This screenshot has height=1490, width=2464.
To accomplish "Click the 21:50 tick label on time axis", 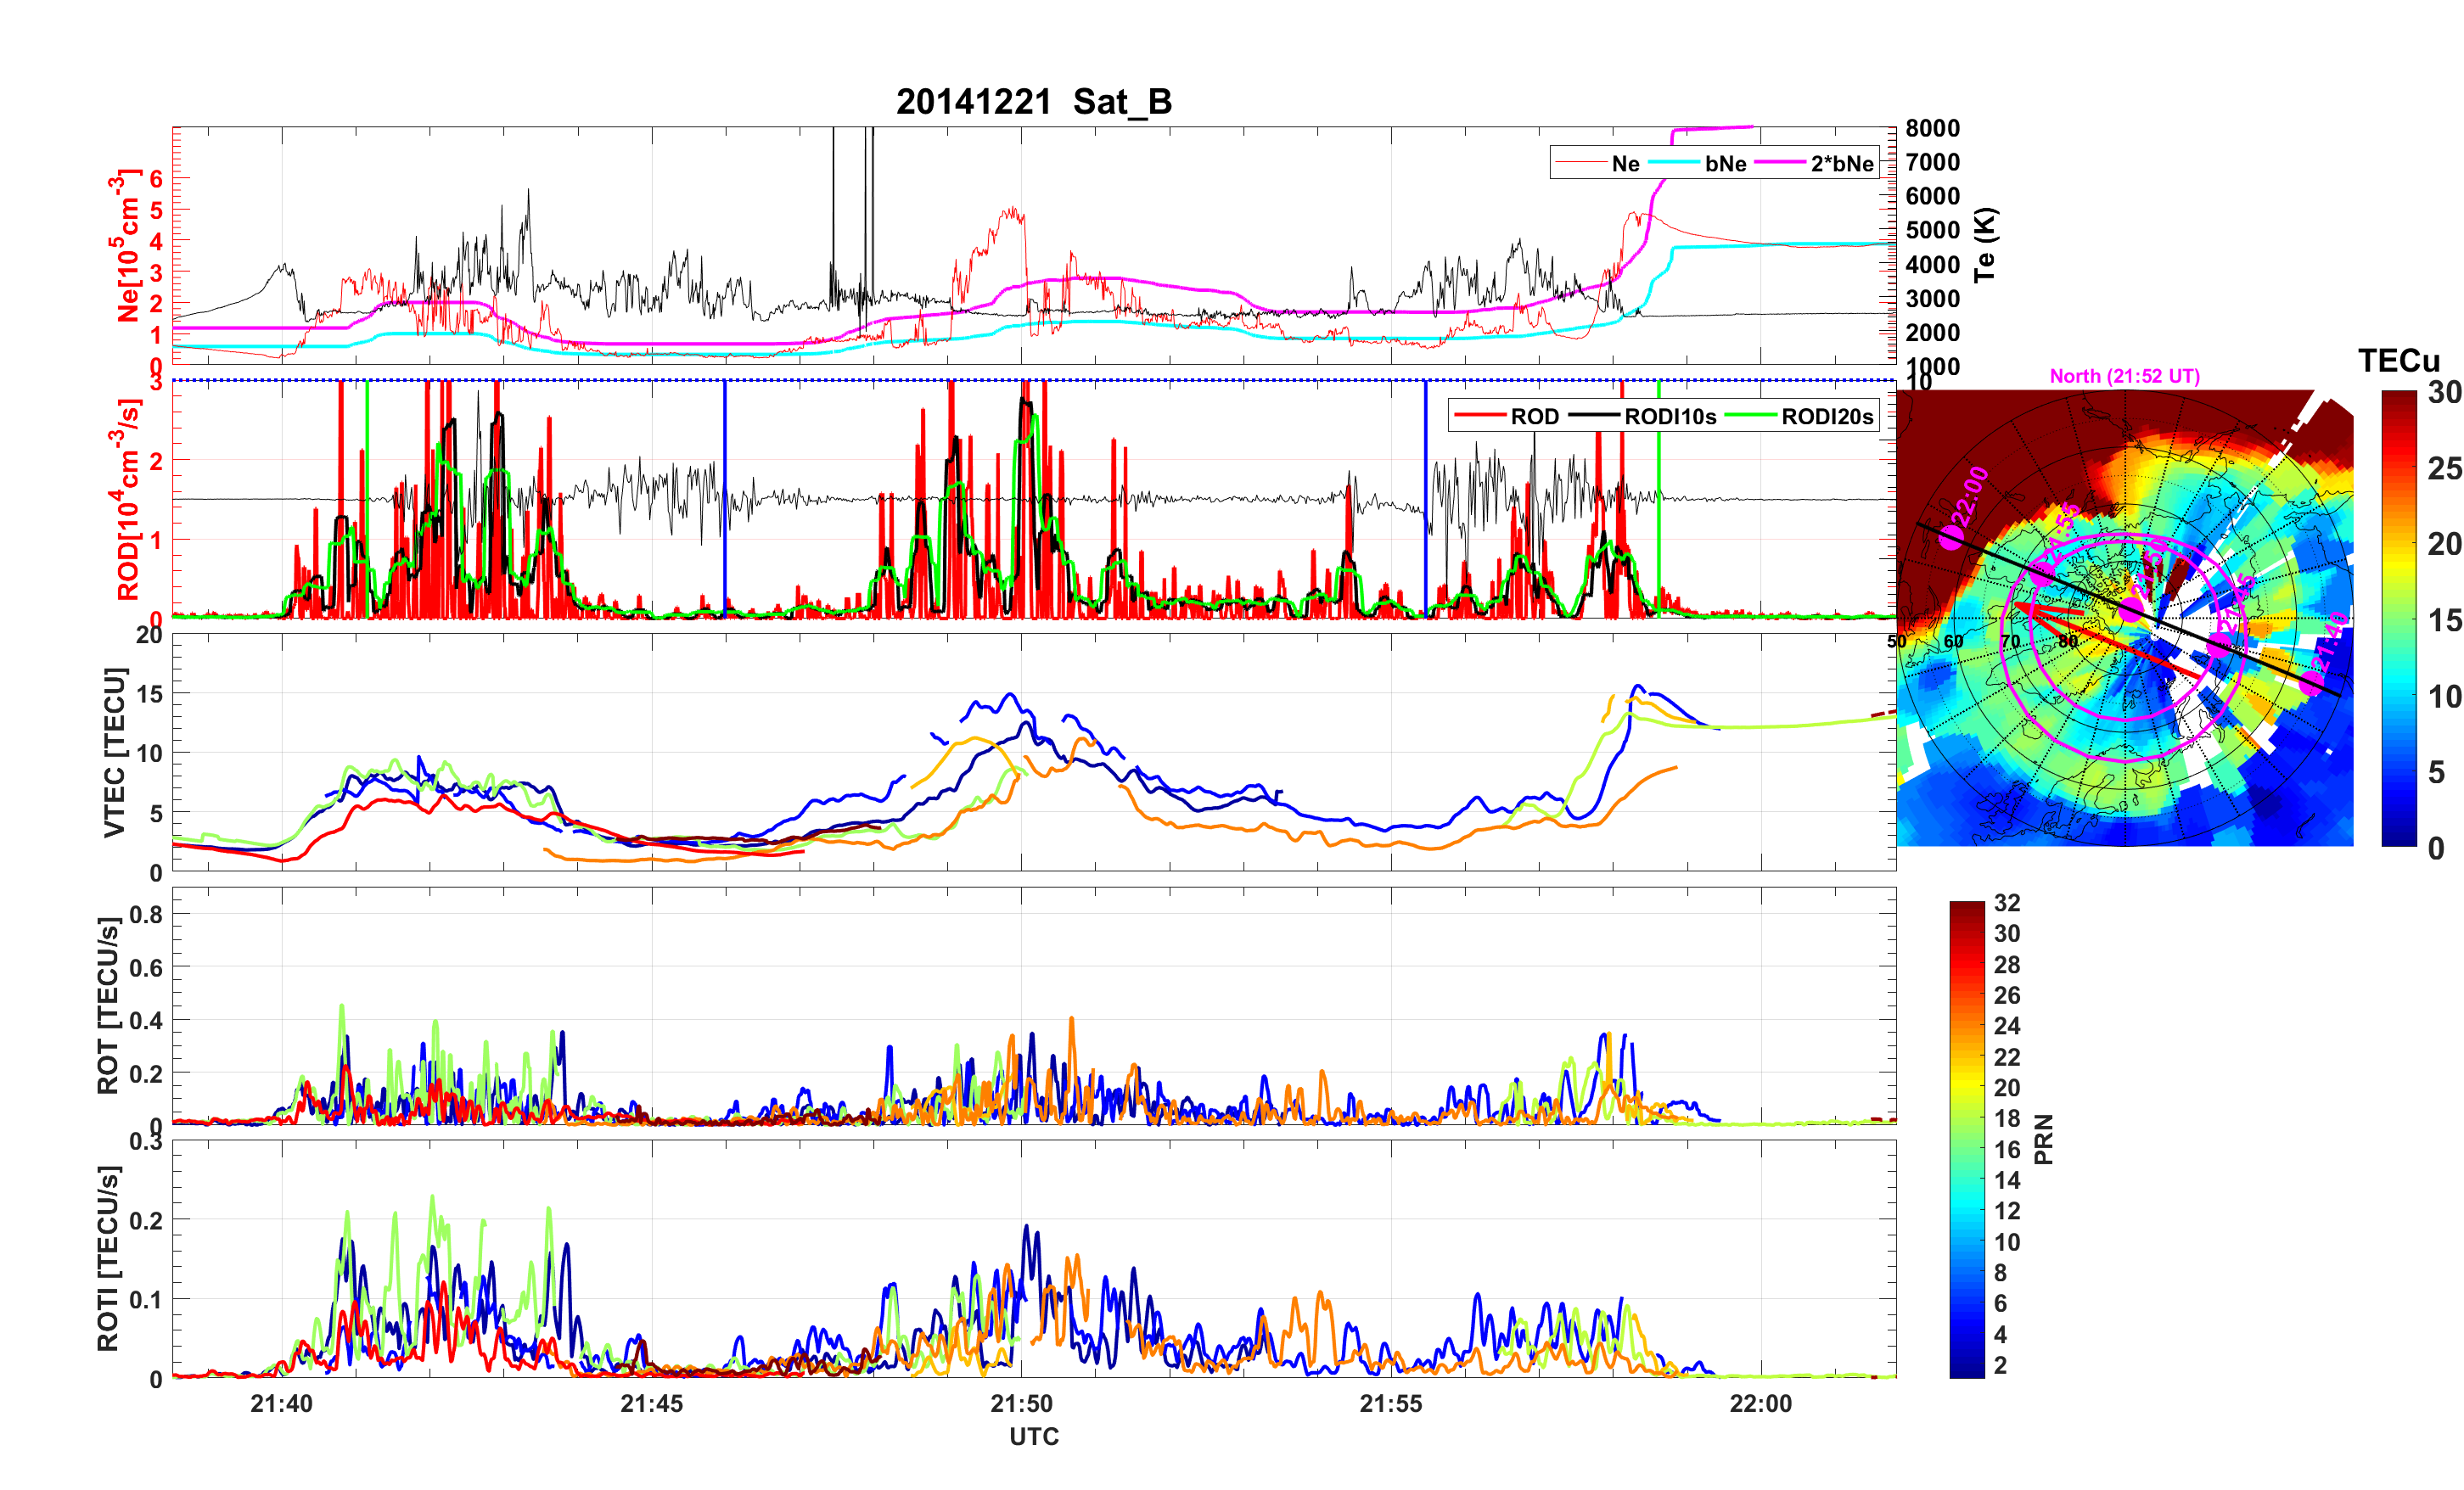I will coord(1021,1403).
